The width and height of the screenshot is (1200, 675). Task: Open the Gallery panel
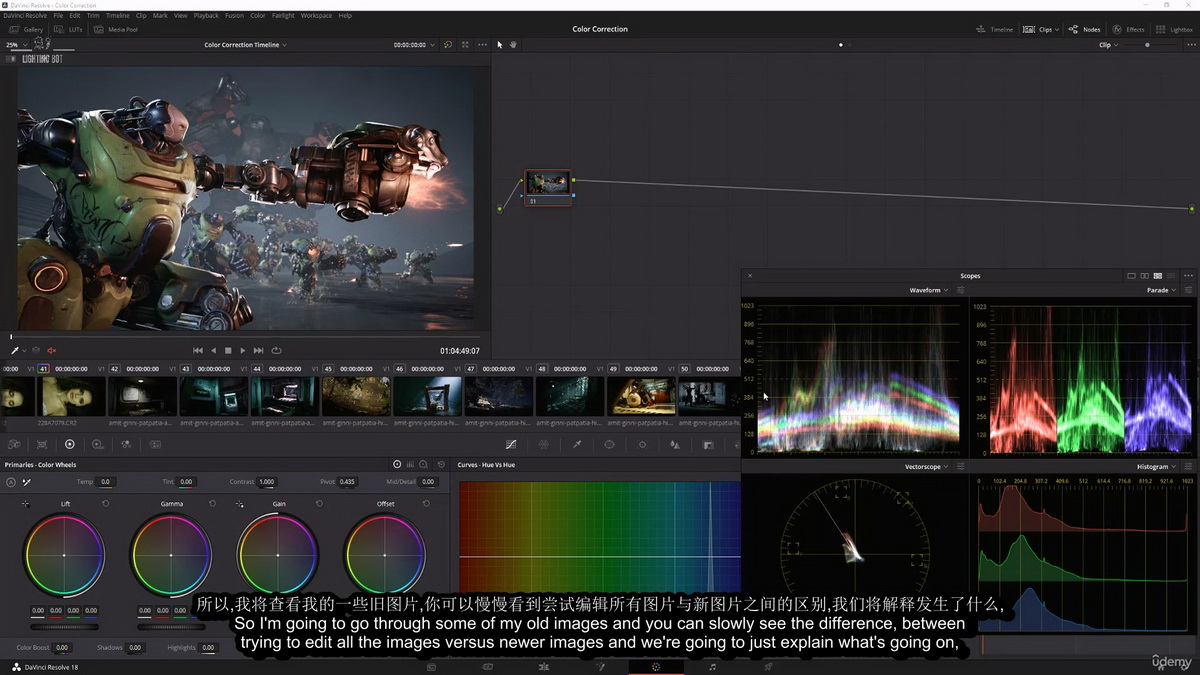(27, 30)
